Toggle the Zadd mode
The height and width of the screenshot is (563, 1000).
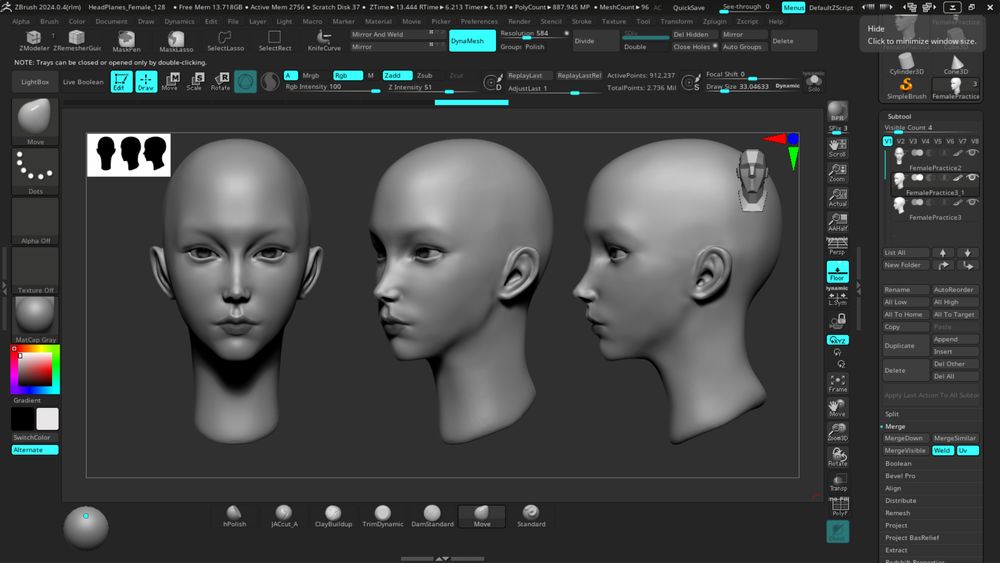(397, 75)
